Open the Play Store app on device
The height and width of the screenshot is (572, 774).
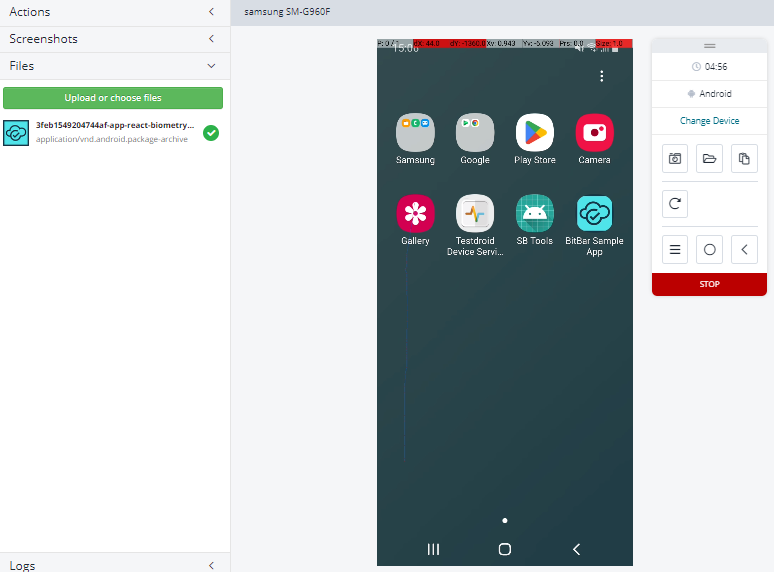(x=535, y=133)
